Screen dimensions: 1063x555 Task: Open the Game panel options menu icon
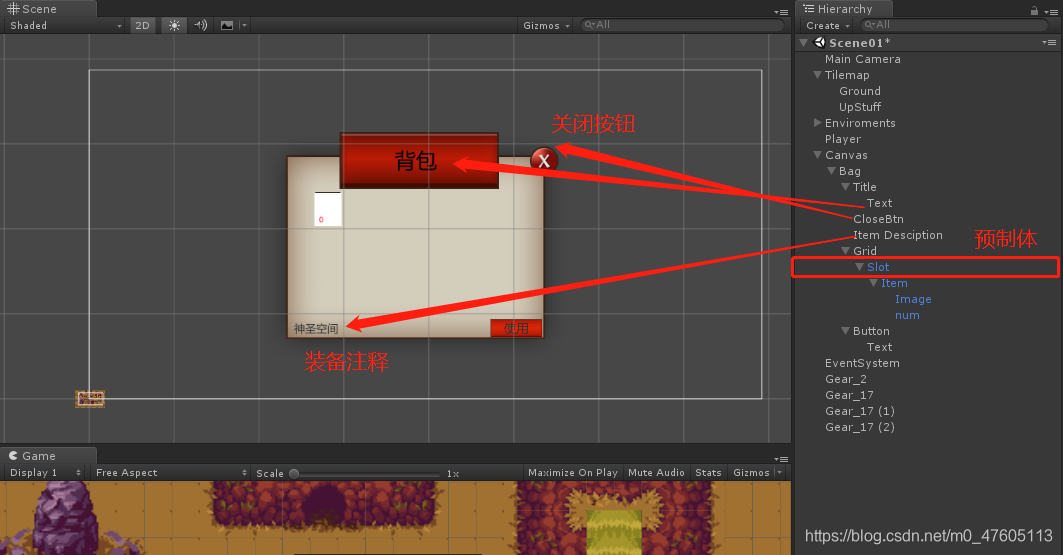pos(781,459)
